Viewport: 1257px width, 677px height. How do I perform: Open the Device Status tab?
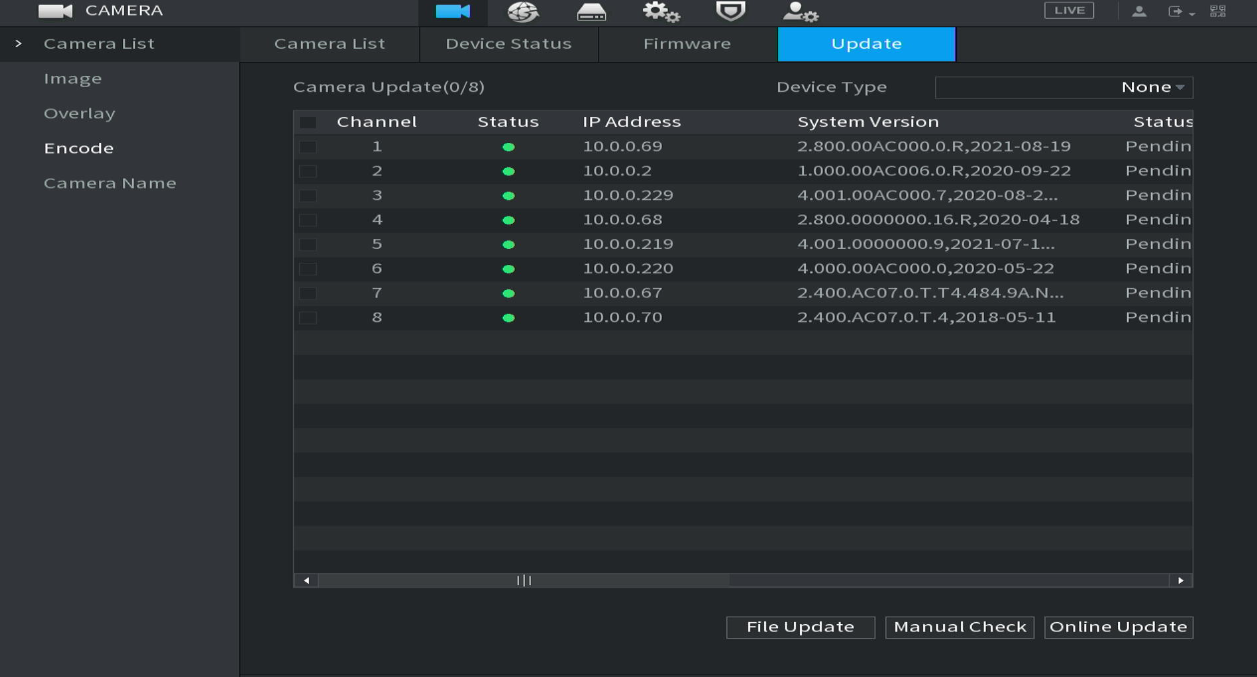point(508,44)
